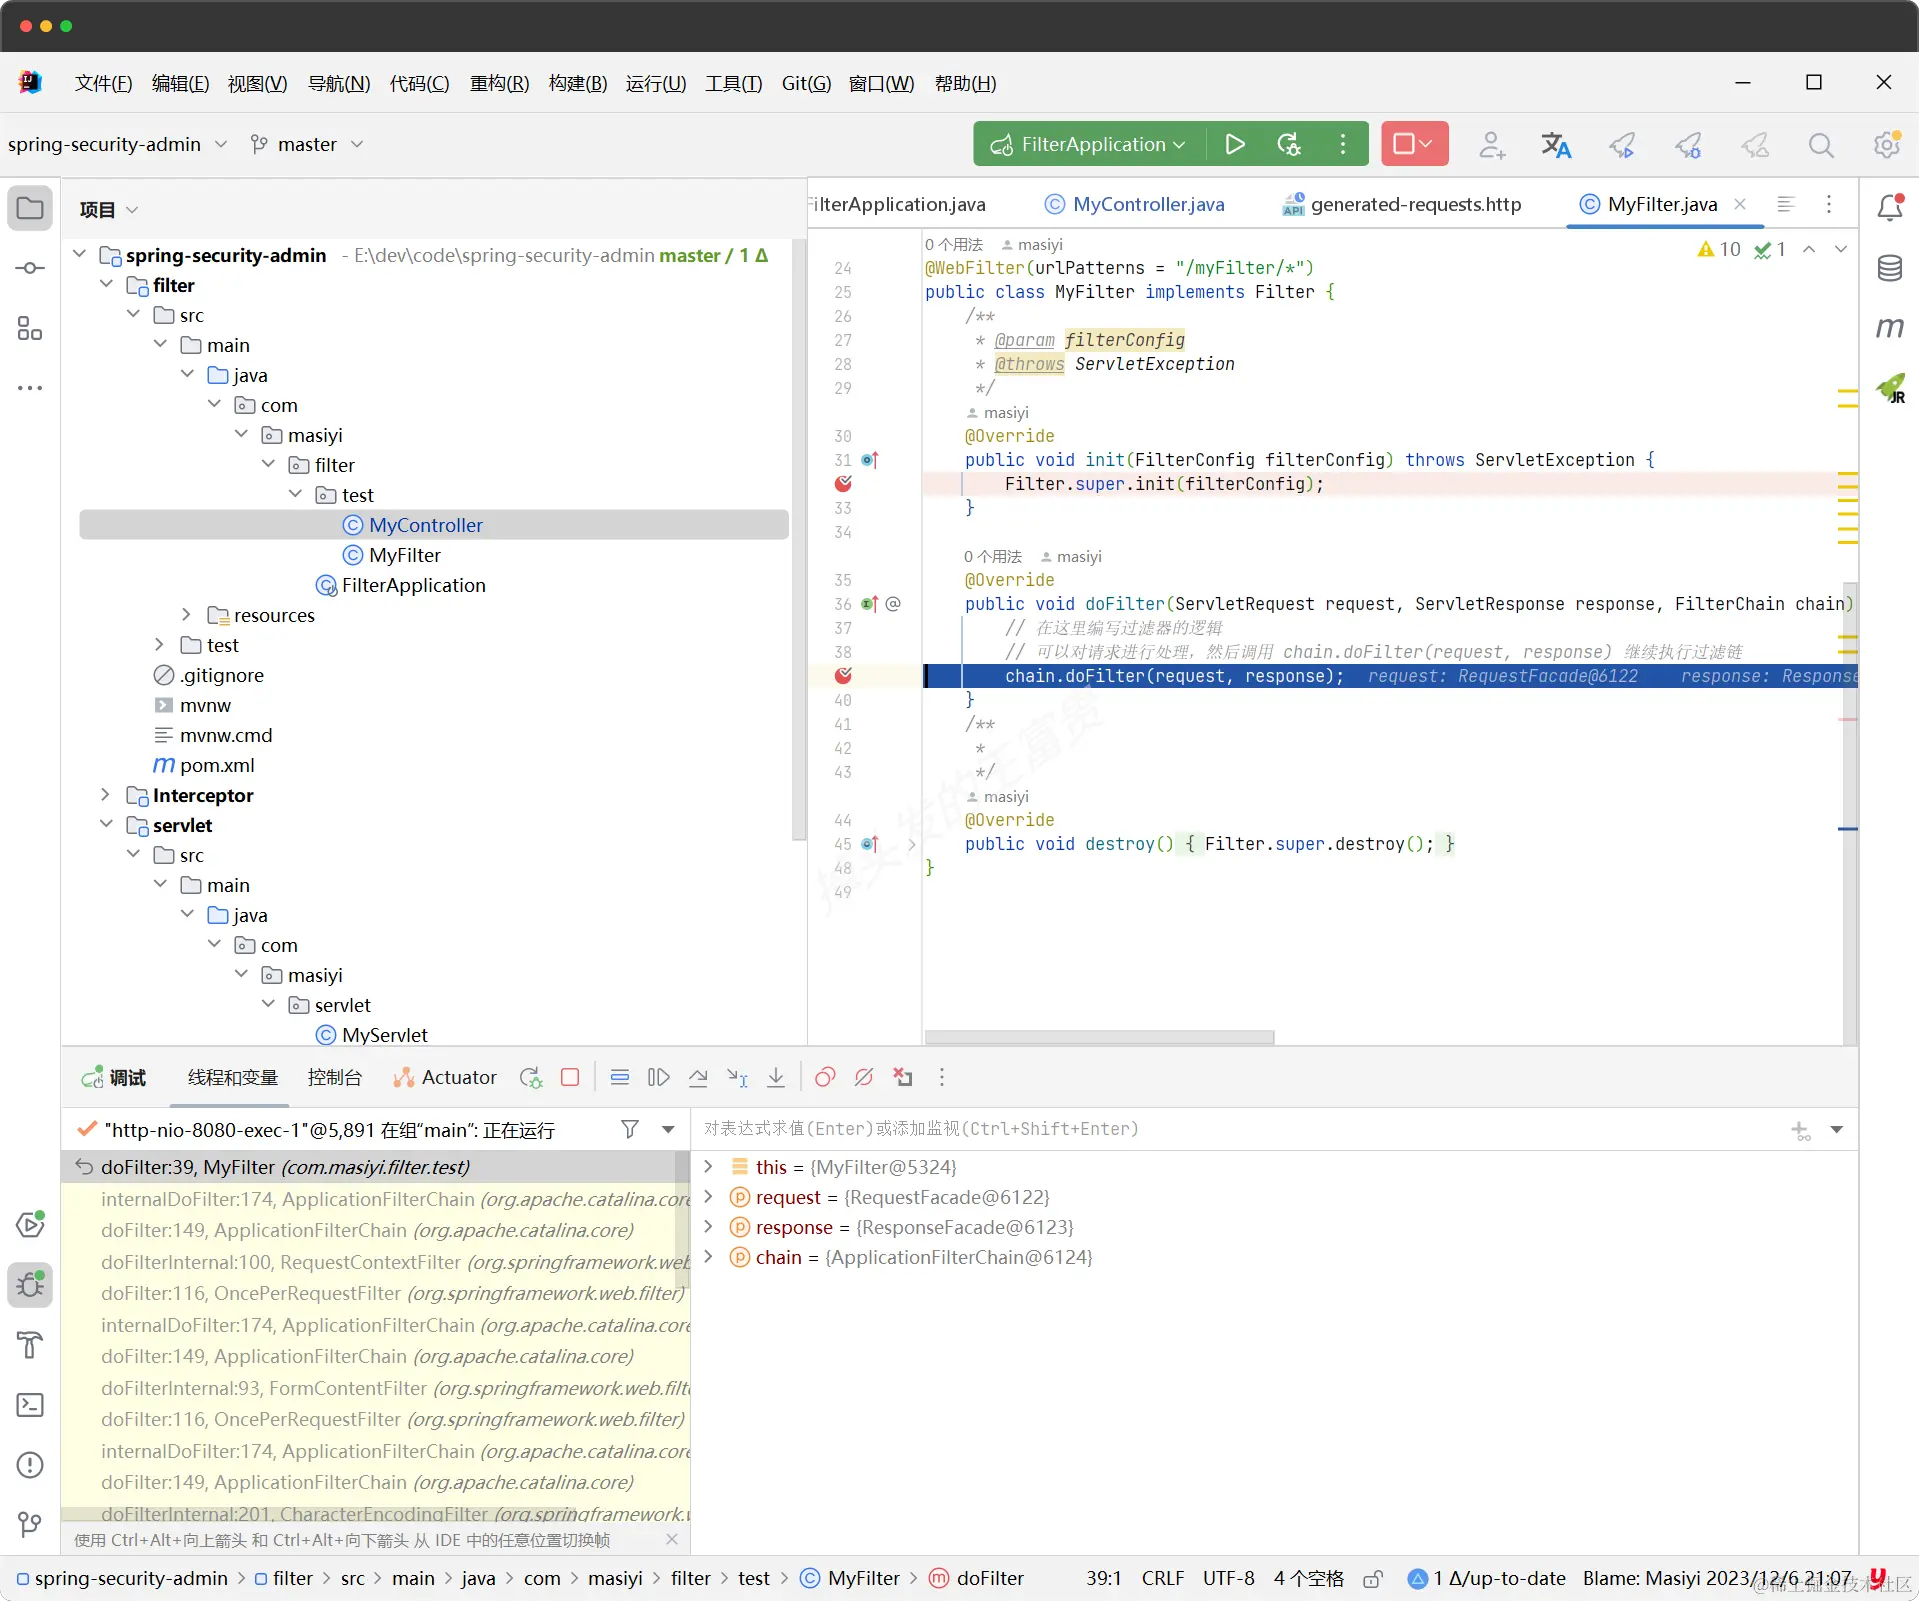Image resolution: width=1919 pixels, height=1601 pixels.
Task: Click UTF-8 encoding in status bar
Action: [x=1228, y=1579]
